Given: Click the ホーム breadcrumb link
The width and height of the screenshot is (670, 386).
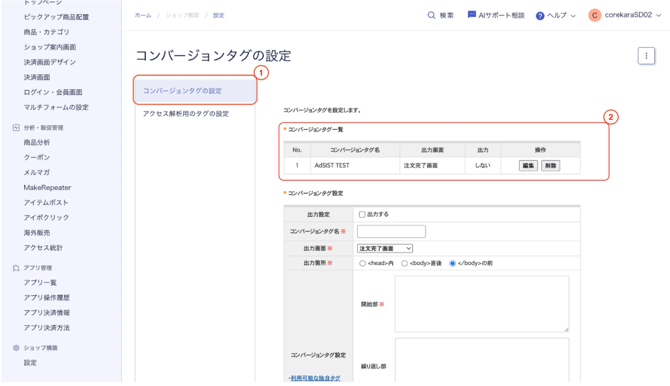Looking at the screenshot, I should tap(143, 15).
